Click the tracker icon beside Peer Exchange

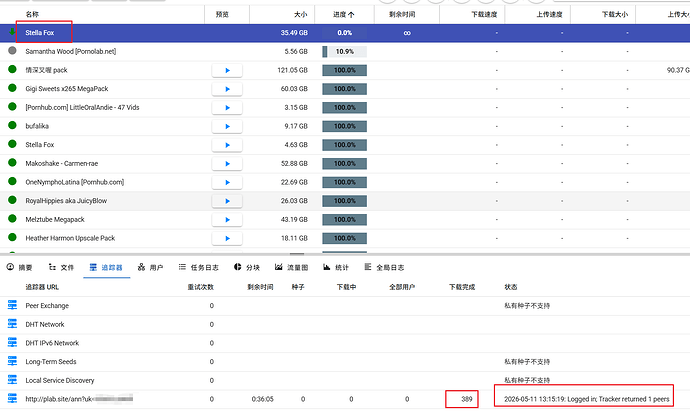12,305
